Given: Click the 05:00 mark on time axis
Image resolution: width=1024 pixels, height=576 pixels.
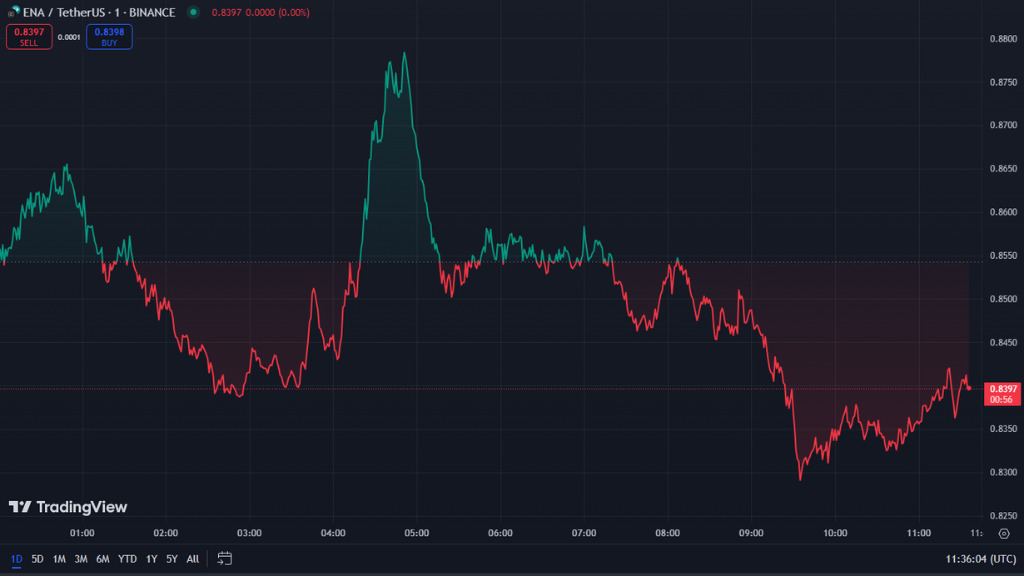Looking at the screenshot, I should point(417,533).
